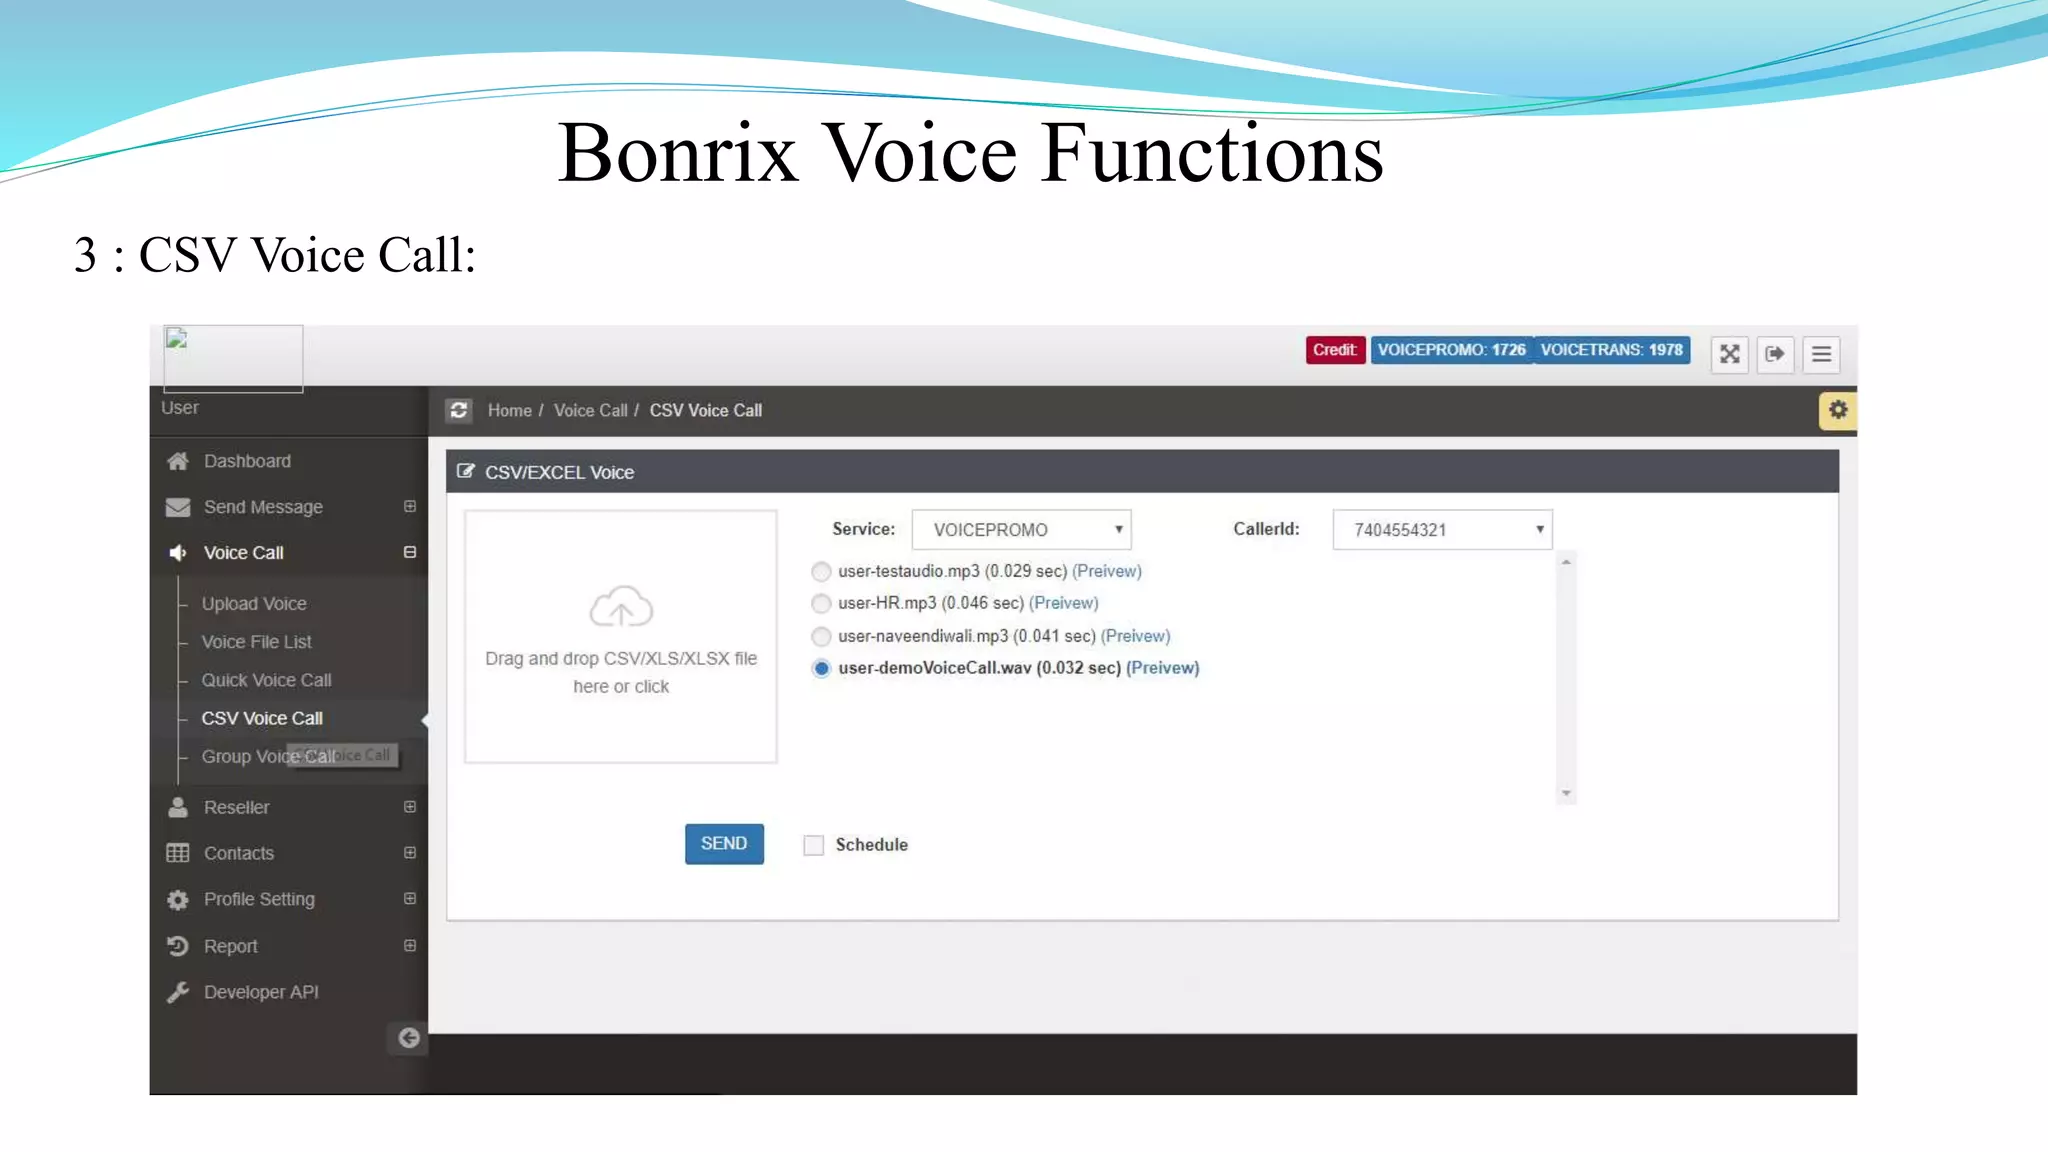Click the Reseller user icon
This screenshot has width=2048, height=1152.
pos(178,807)
